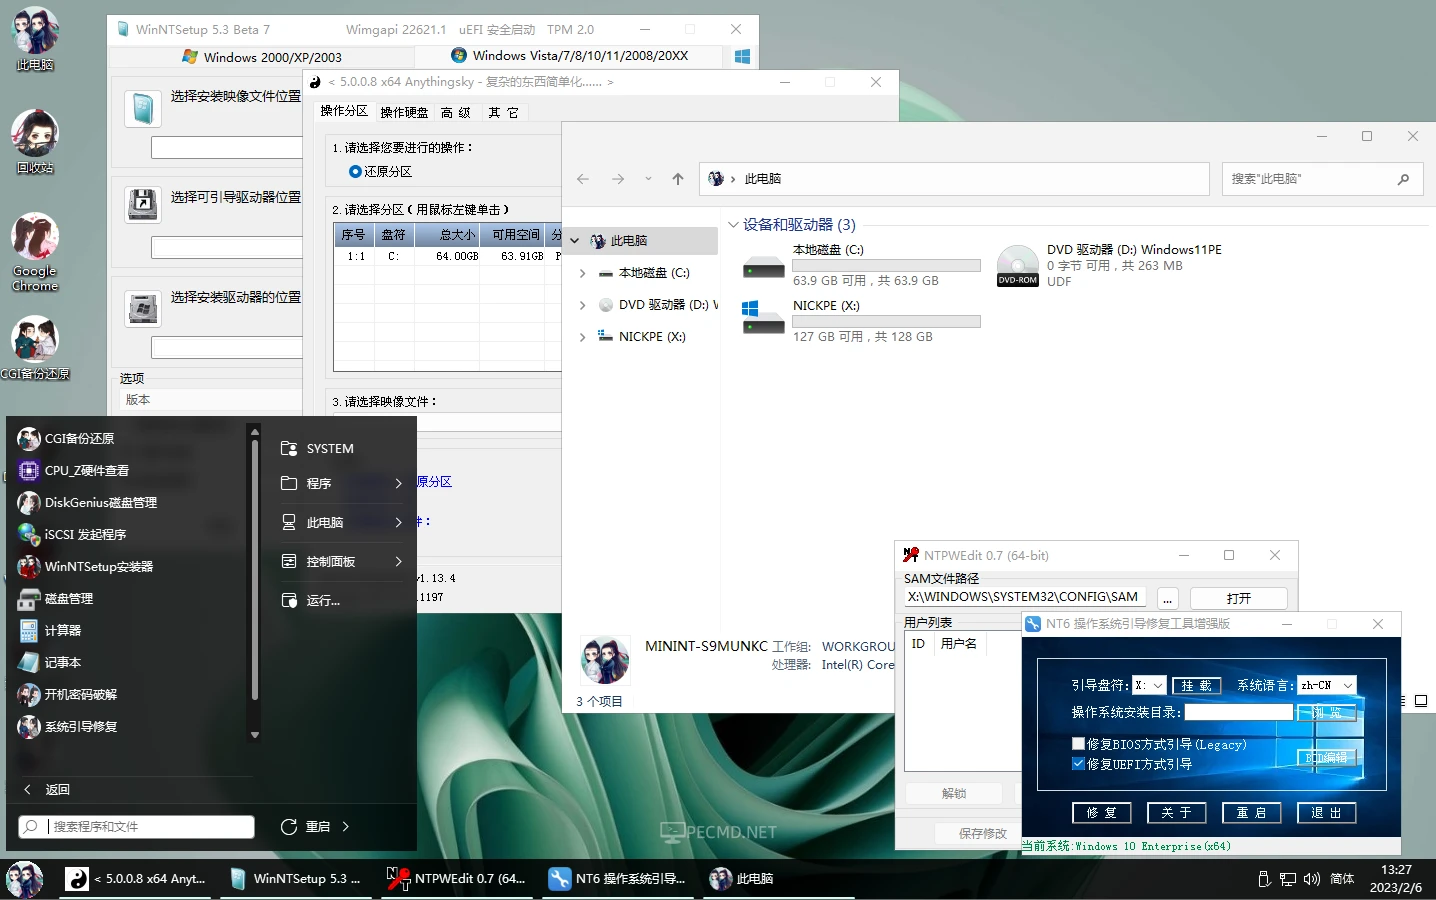Viewport: 1436px width, 900px height.
Task: Switch to 操作硬盘 tab
Action: point(404,112)
